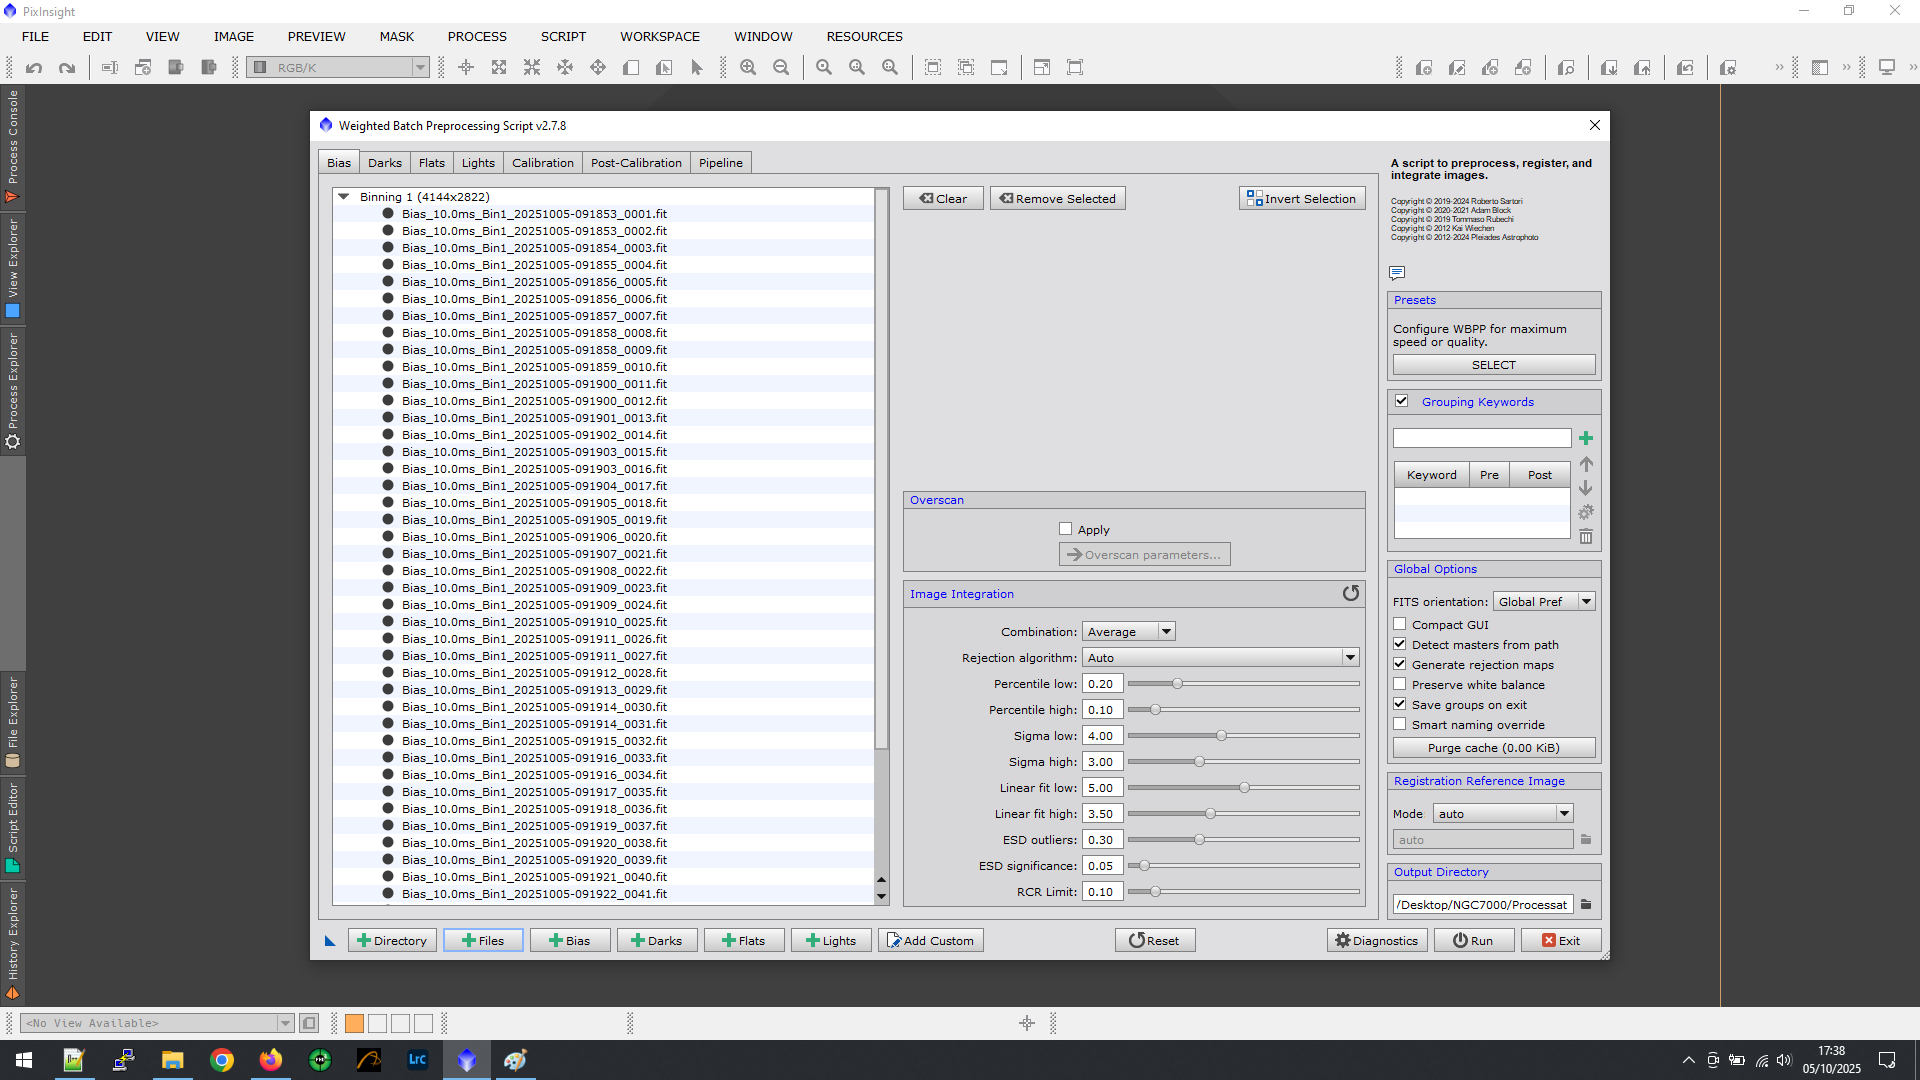
Task: Open the PROCESS menu
Action: pyautogui.click(x=476, y=36)
